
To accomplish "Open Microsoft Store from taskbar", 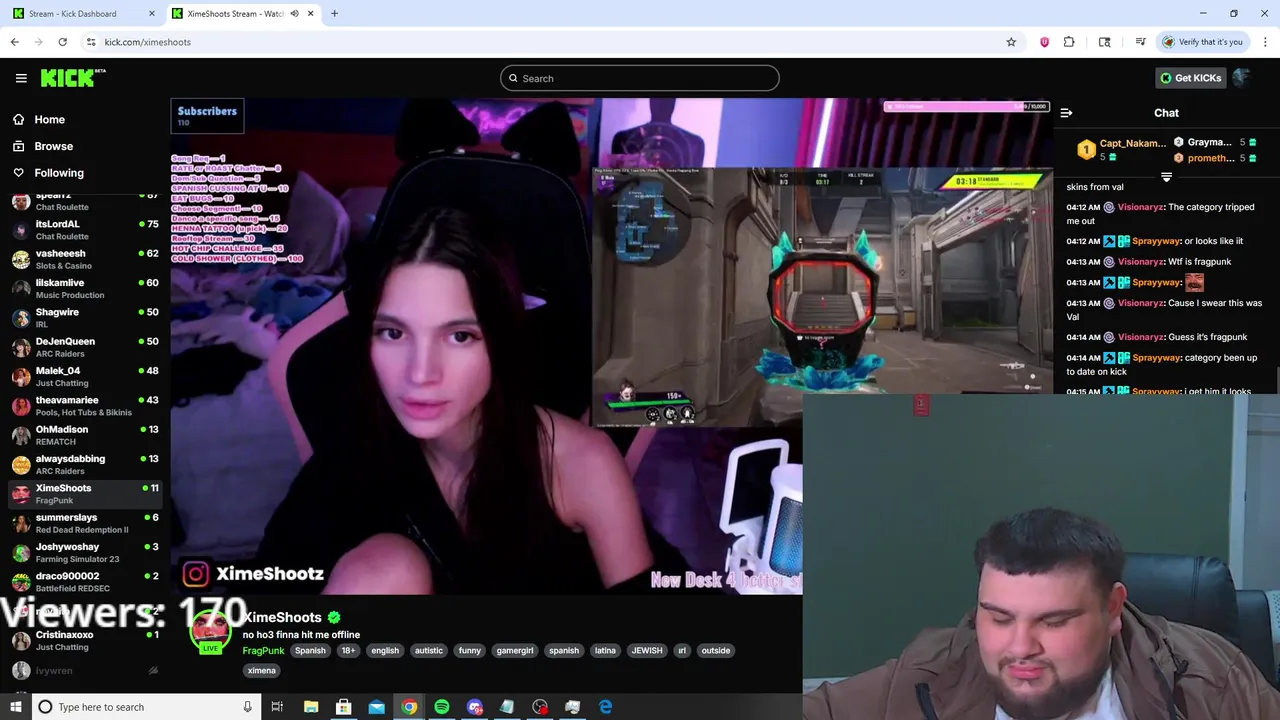I will (x=343, y=707).
